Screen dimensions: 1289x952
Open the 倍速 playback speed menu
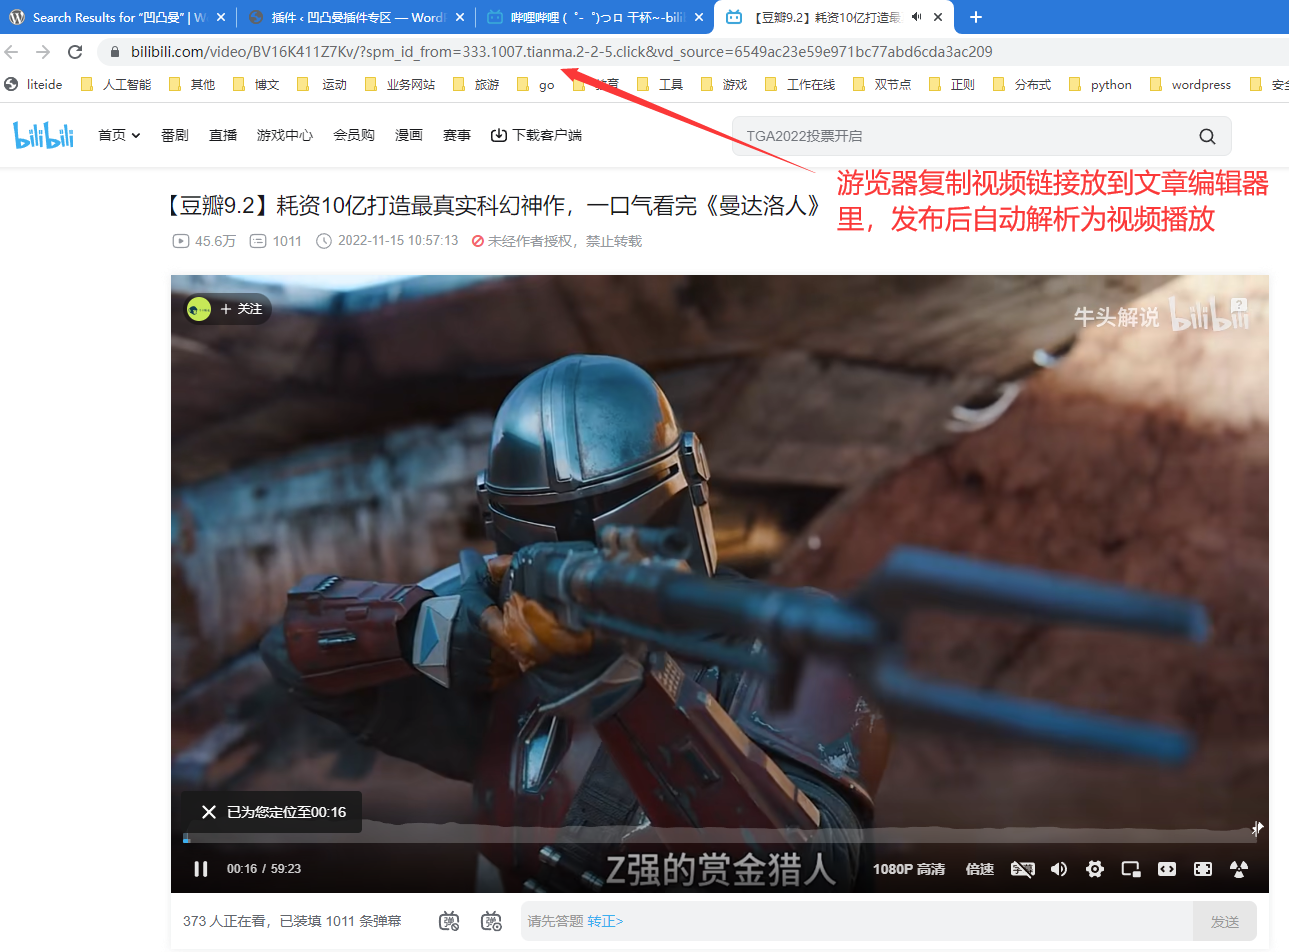[x=980, y=869]
